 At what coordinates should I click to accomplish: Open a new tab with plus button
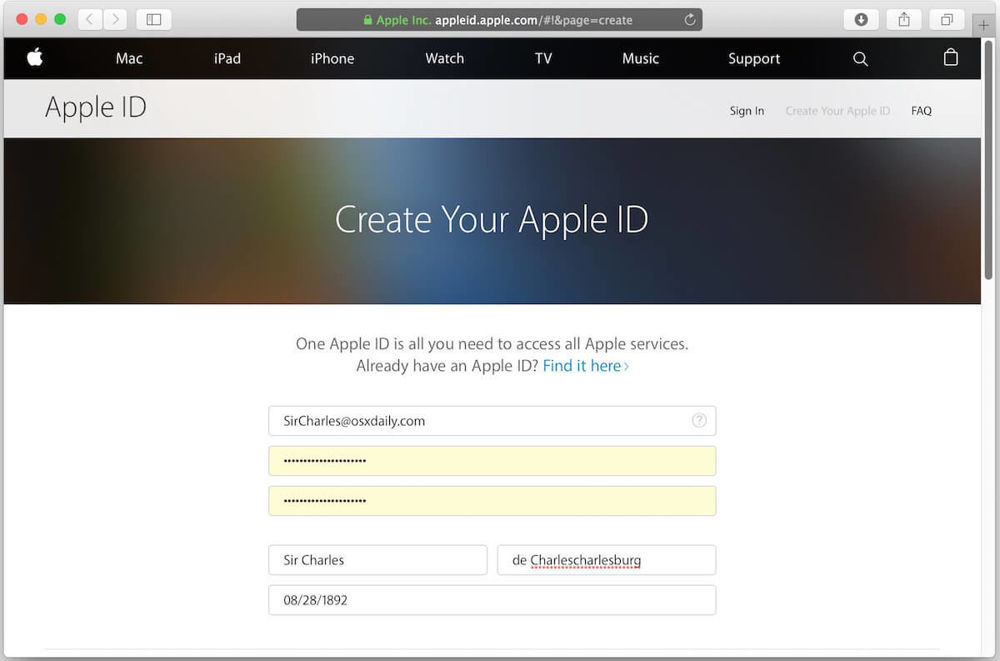(x=983, y=25)
